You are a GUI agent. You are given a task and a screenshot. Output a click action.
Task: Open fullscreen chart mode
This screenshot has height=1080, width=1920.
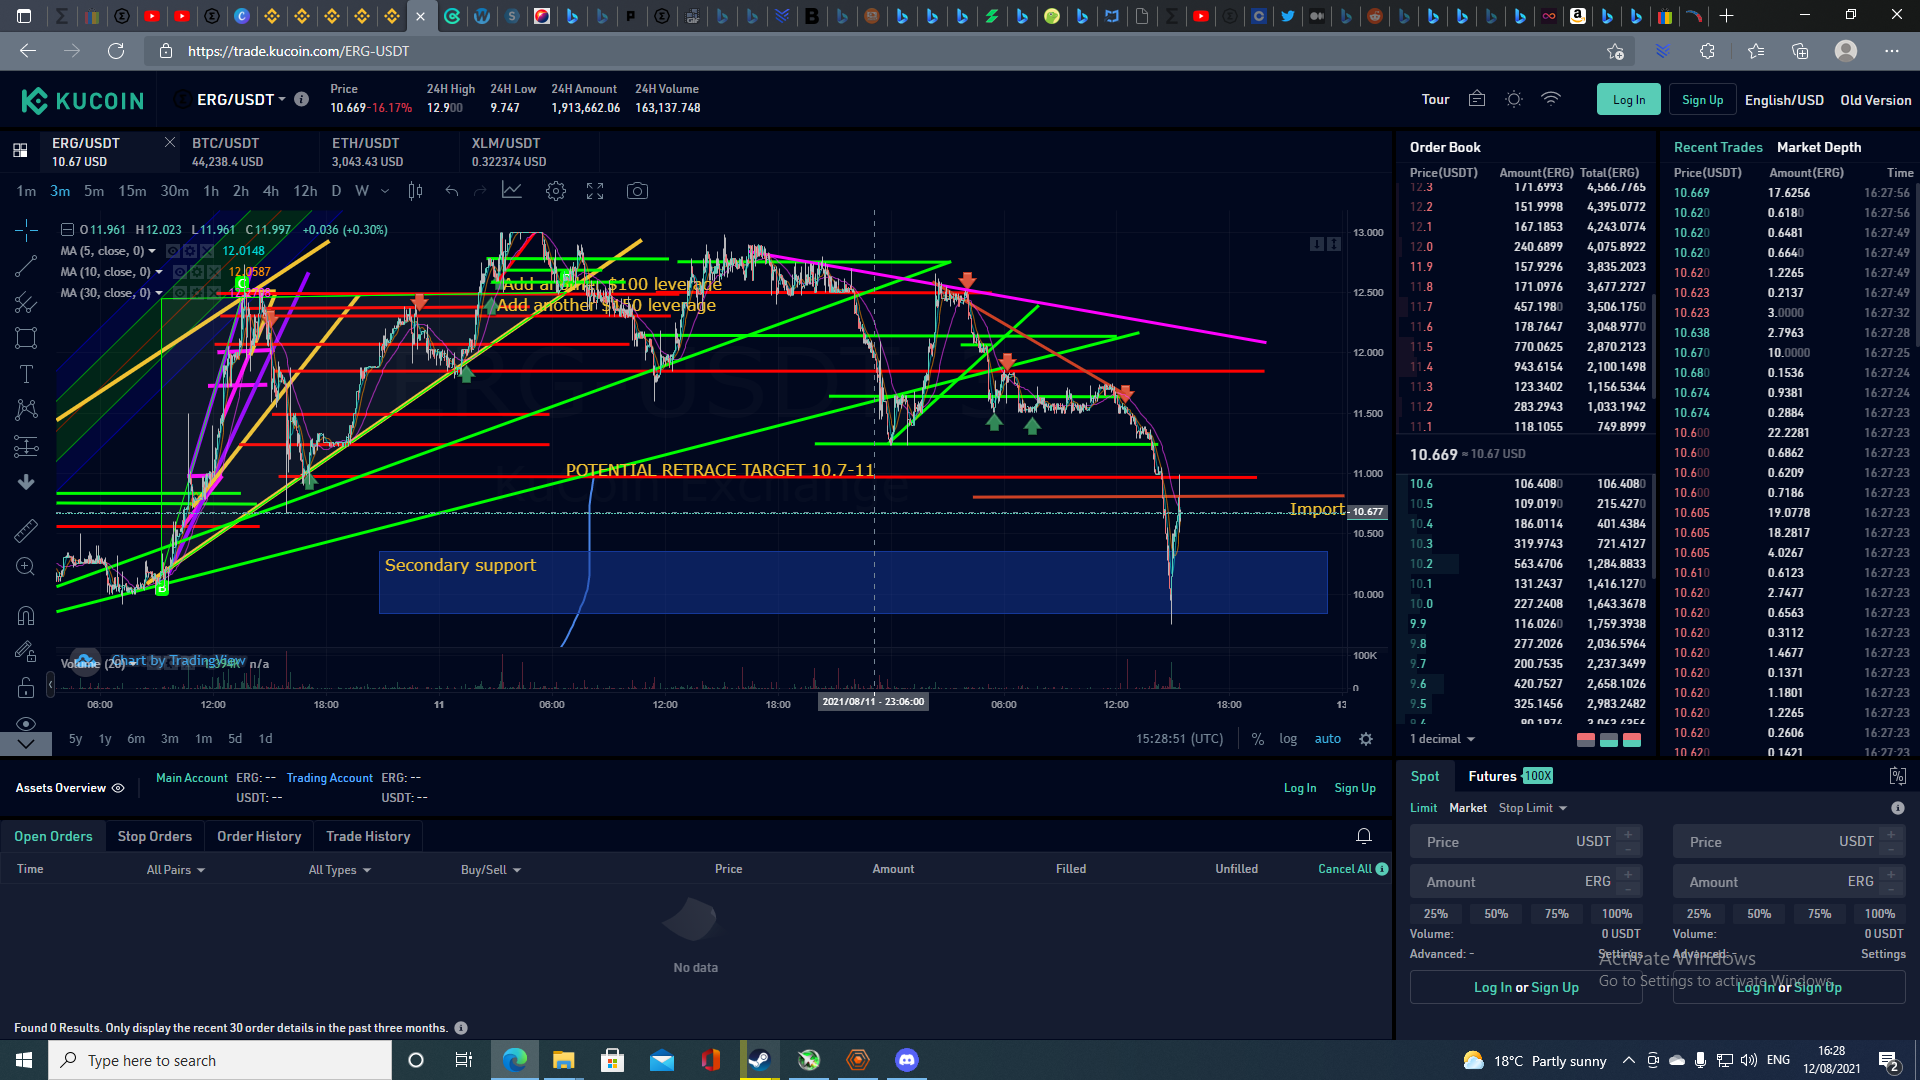click(595, 191)
